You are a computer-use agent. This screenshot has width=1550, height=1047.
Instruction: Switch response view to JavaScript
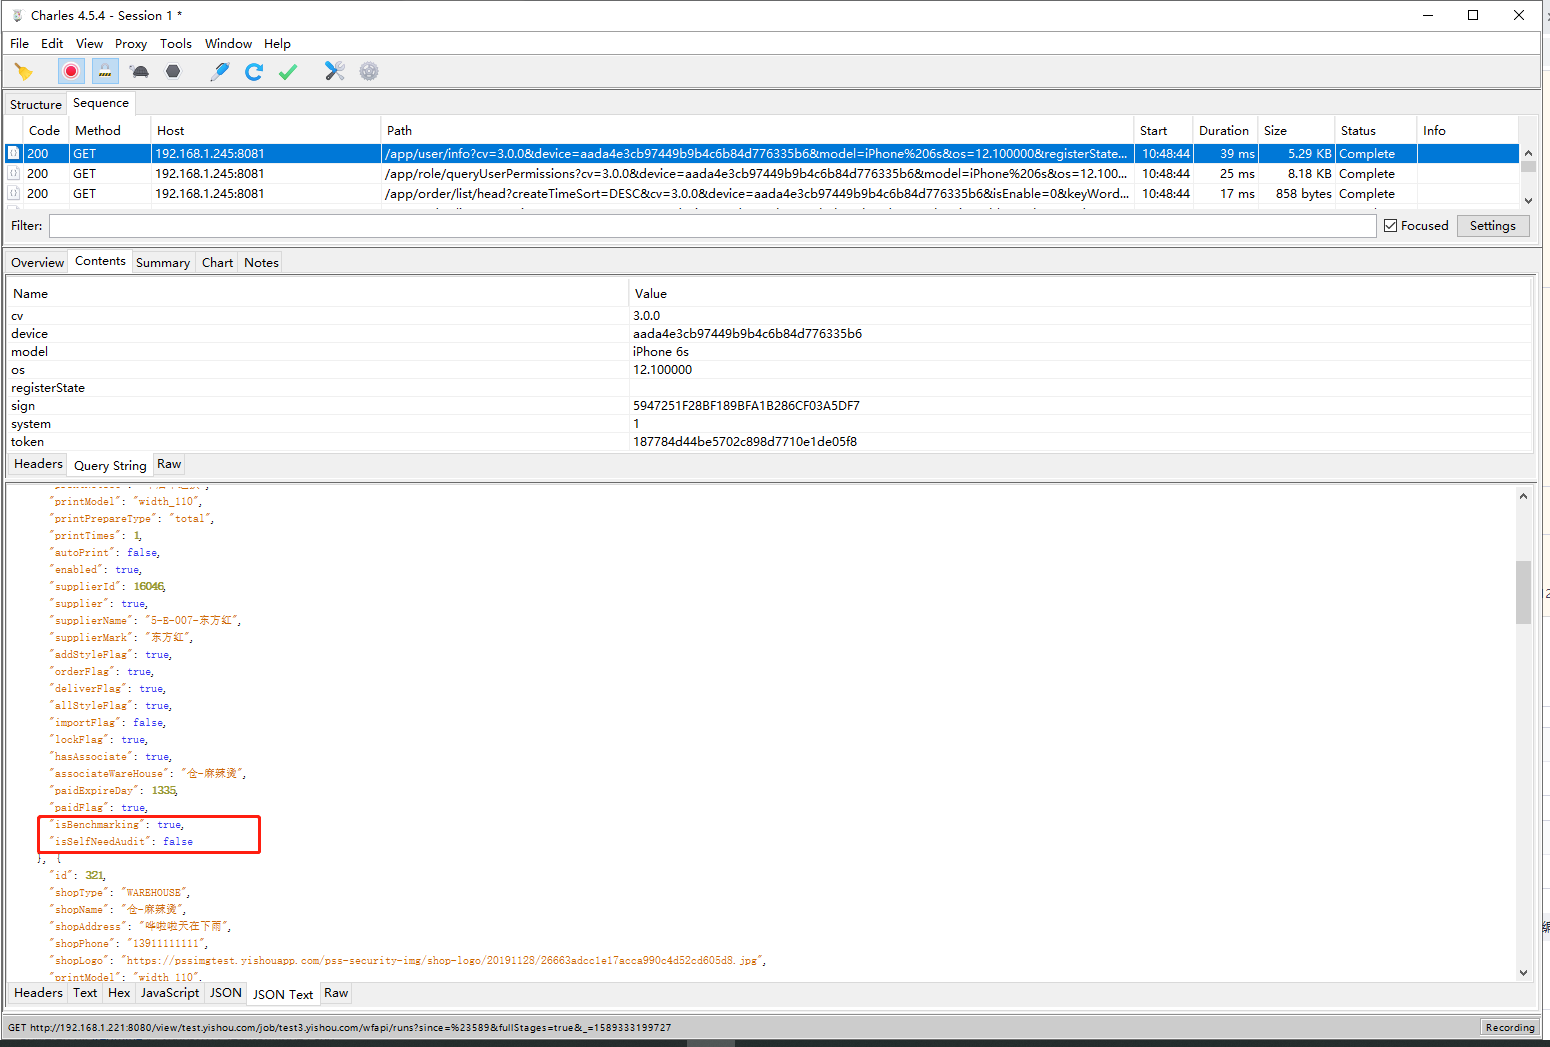170,993
